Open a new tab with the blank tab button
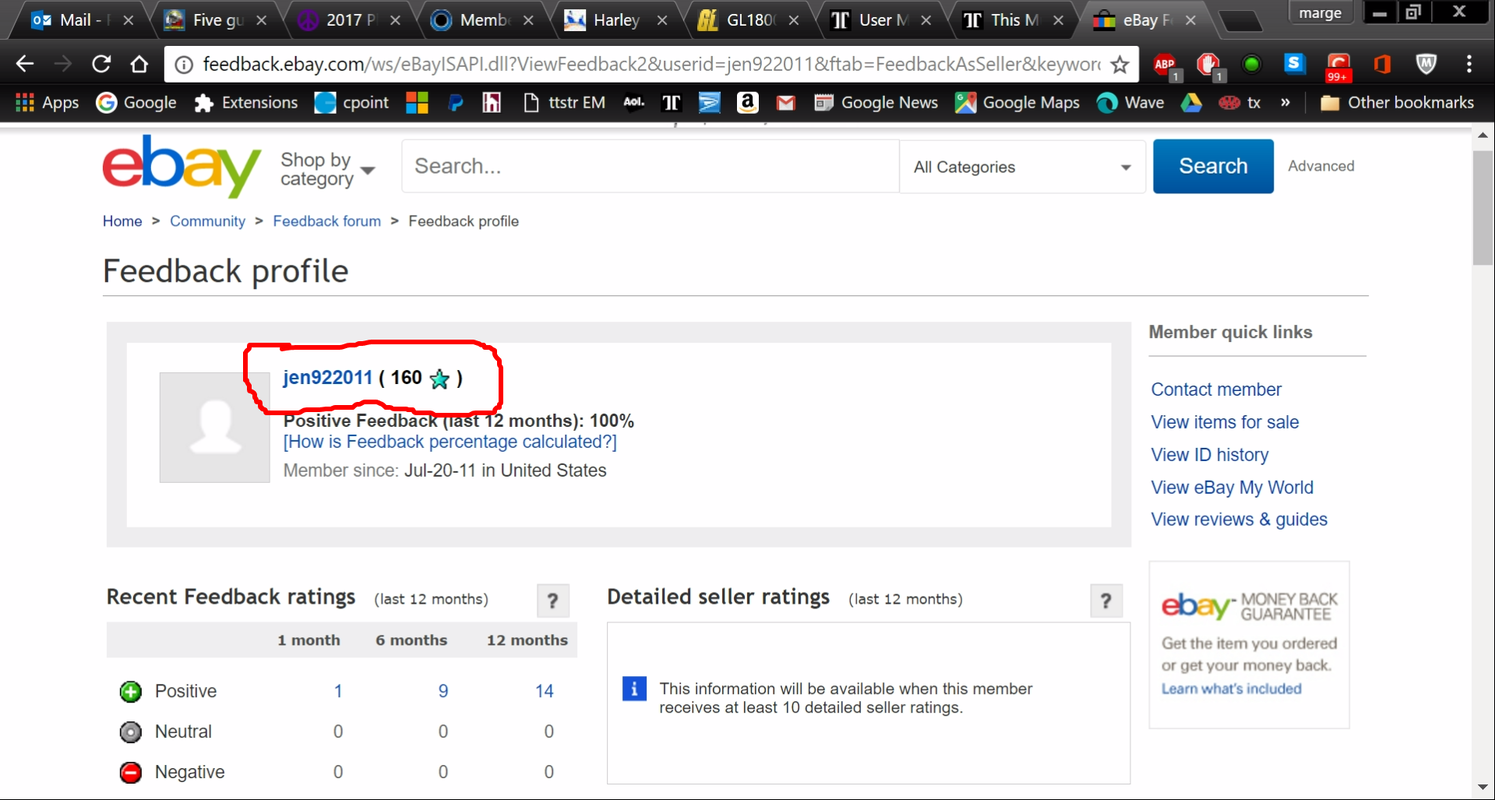Screen dimensions: 1495x800 [x=1240, y=22]
